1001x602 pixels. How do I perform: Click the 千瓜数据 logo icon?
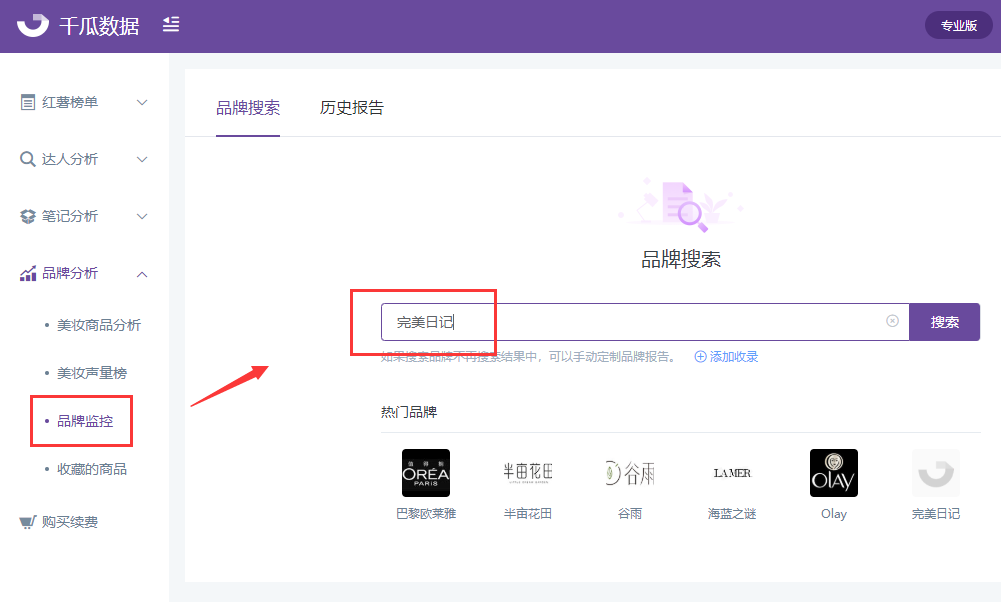[x=33, y=26]
